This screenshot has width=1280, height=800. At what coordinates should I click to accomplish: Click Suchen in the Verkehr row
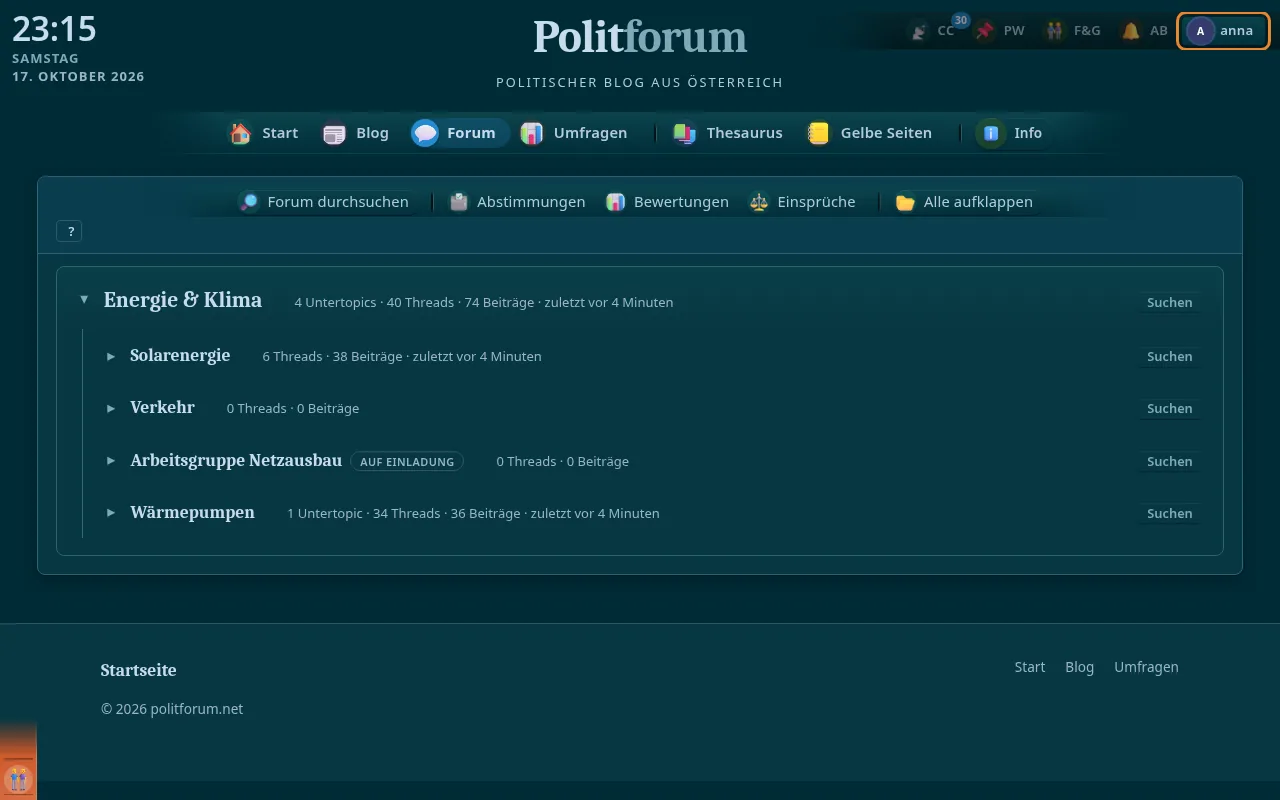coord(1169,408)
